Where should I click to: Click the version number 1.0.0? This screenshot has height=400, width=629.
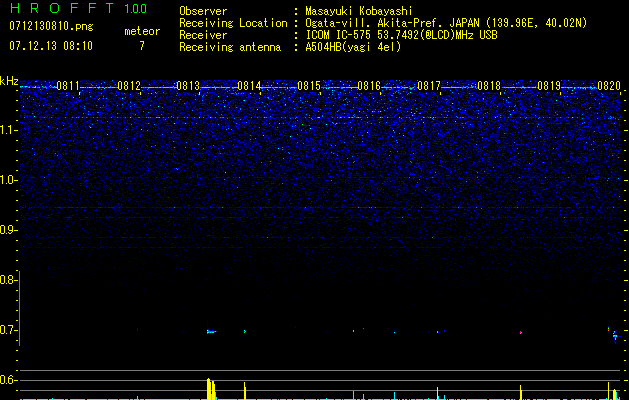pos(136,8)
